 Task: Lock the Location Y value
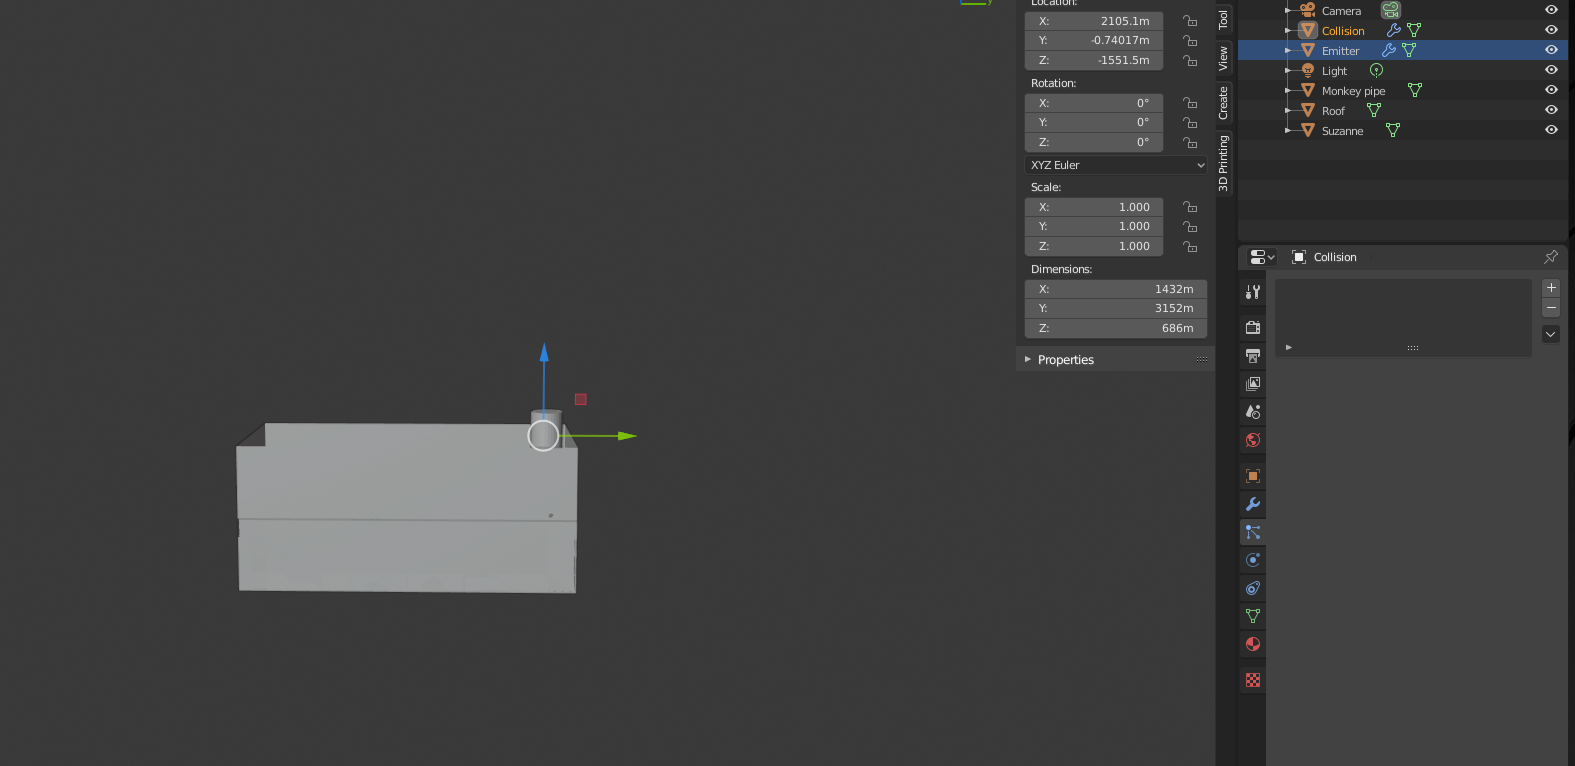click(x=1190, y=40)
